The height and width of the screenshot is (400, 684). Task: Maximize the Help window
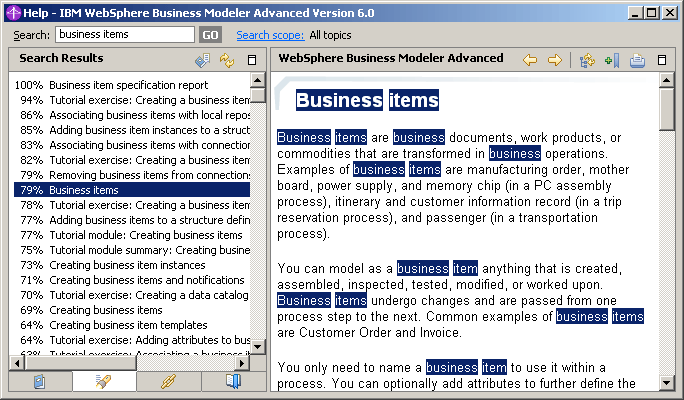coord(651,13)
